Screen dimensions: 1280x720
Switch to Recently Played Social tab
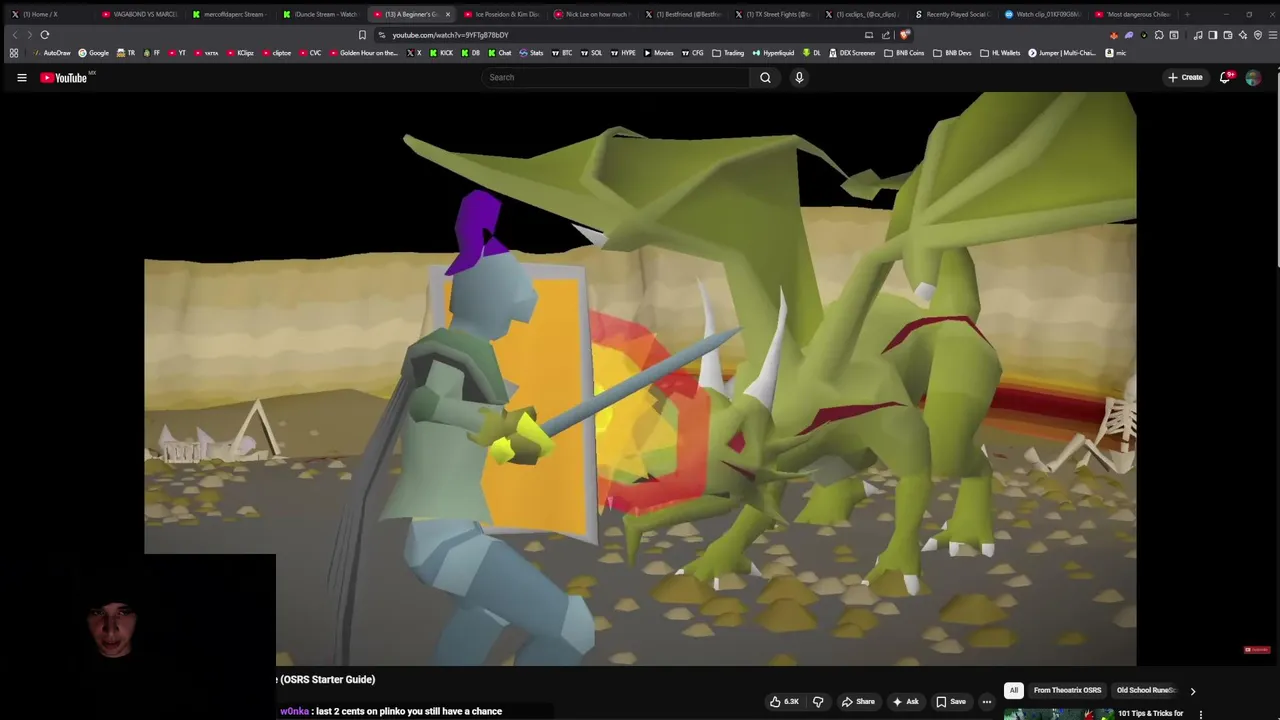953,14
